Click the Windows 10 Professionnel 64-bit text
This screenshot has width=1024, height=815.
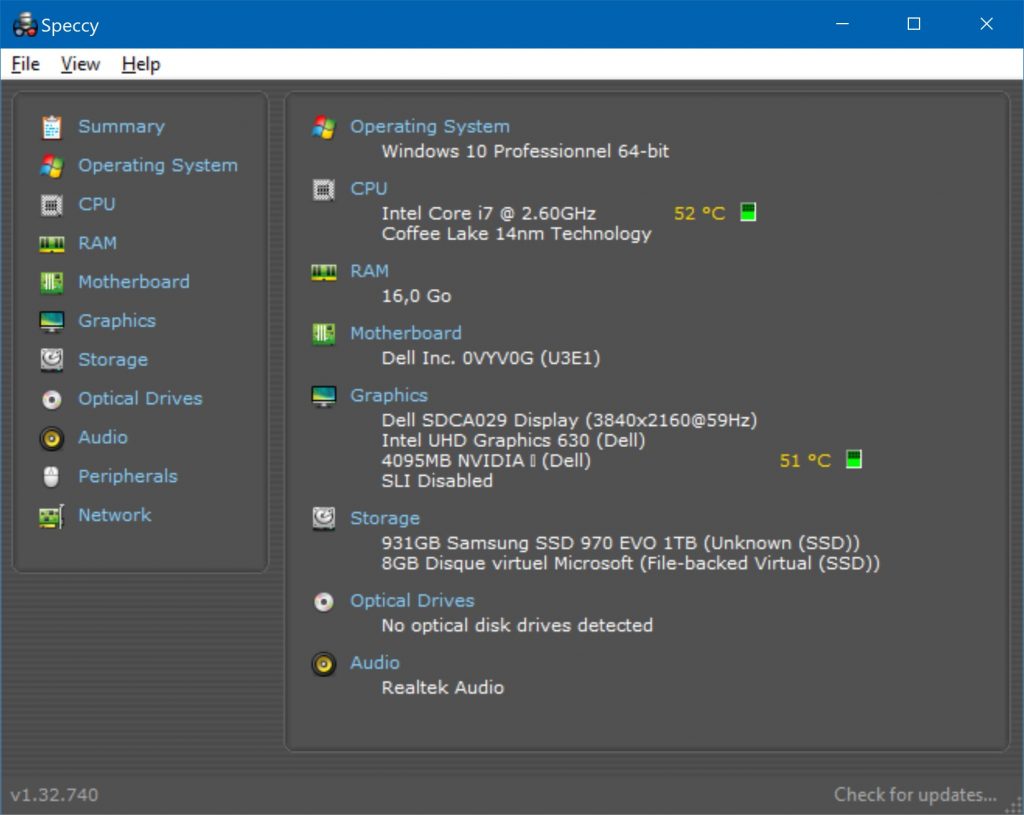[x=526, y=152]
